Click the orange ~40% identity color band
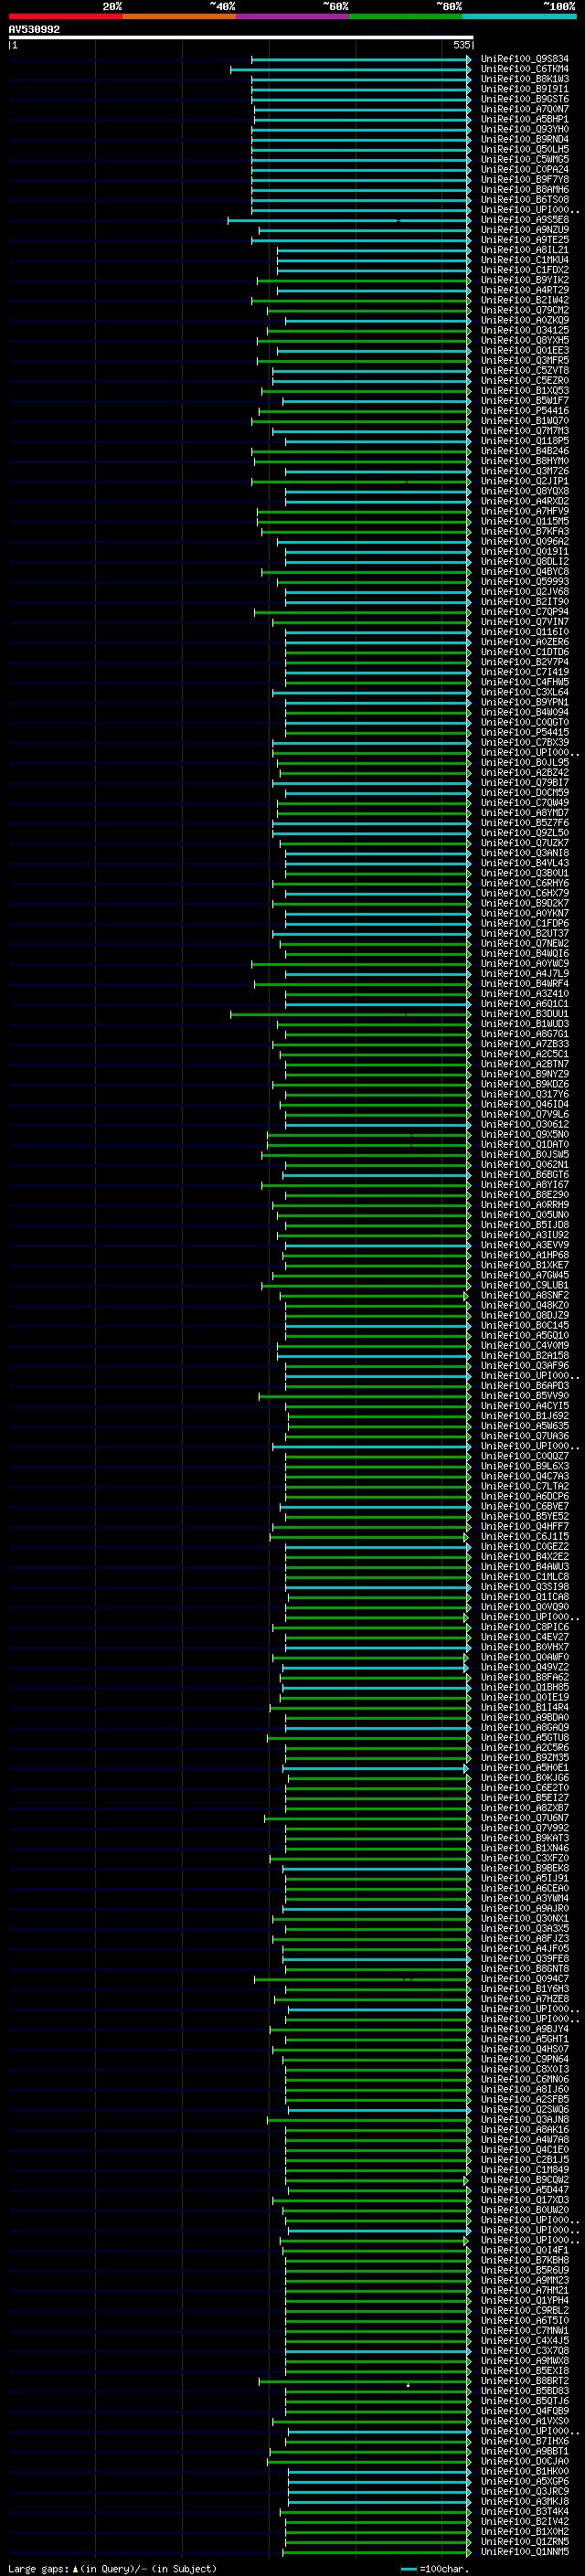Viewport: 585px width, 2576px height. 179,16
